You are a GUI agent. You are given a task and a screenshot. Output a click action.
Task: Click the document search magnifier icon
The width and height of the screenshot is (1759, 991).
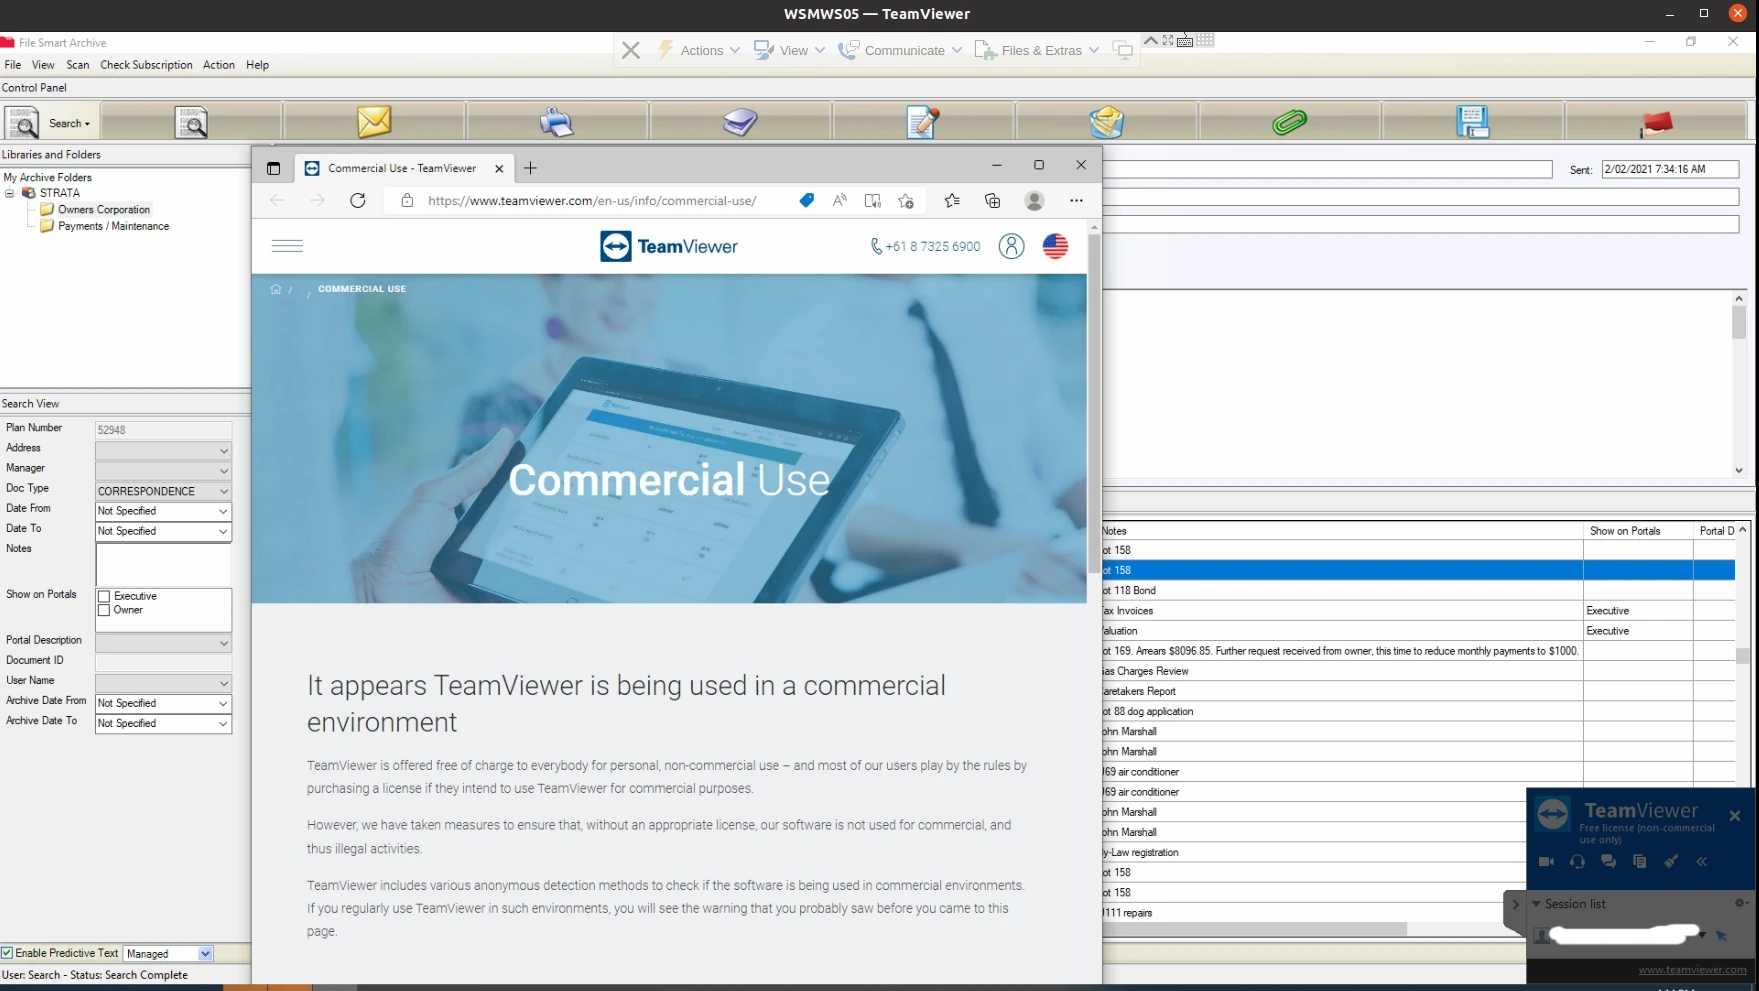coord(191,122)
